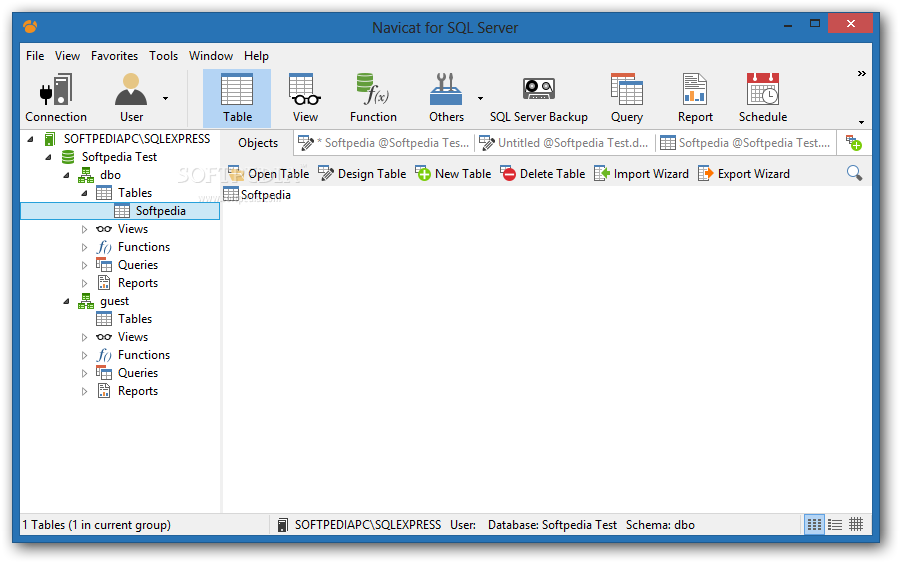The image size is (900, 563).
Task: Click the Softpedia Test database icon
Action: click(68, 157)
